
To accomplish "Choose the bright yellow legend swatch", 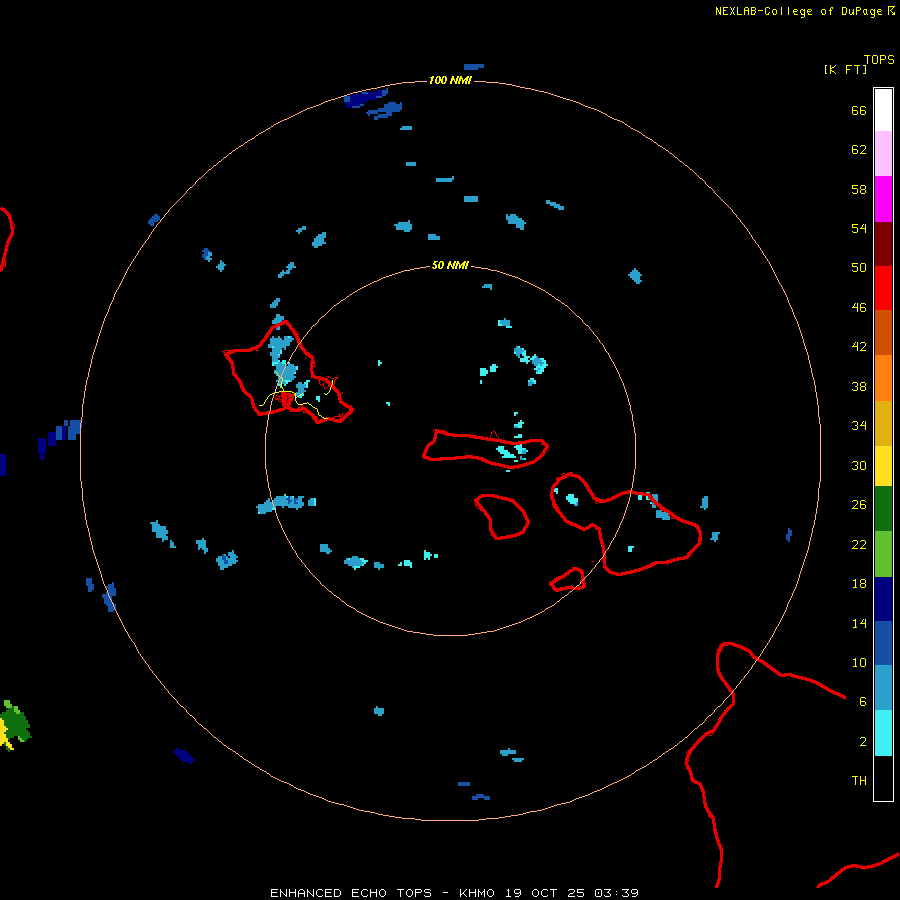I will tap(883, 466).
